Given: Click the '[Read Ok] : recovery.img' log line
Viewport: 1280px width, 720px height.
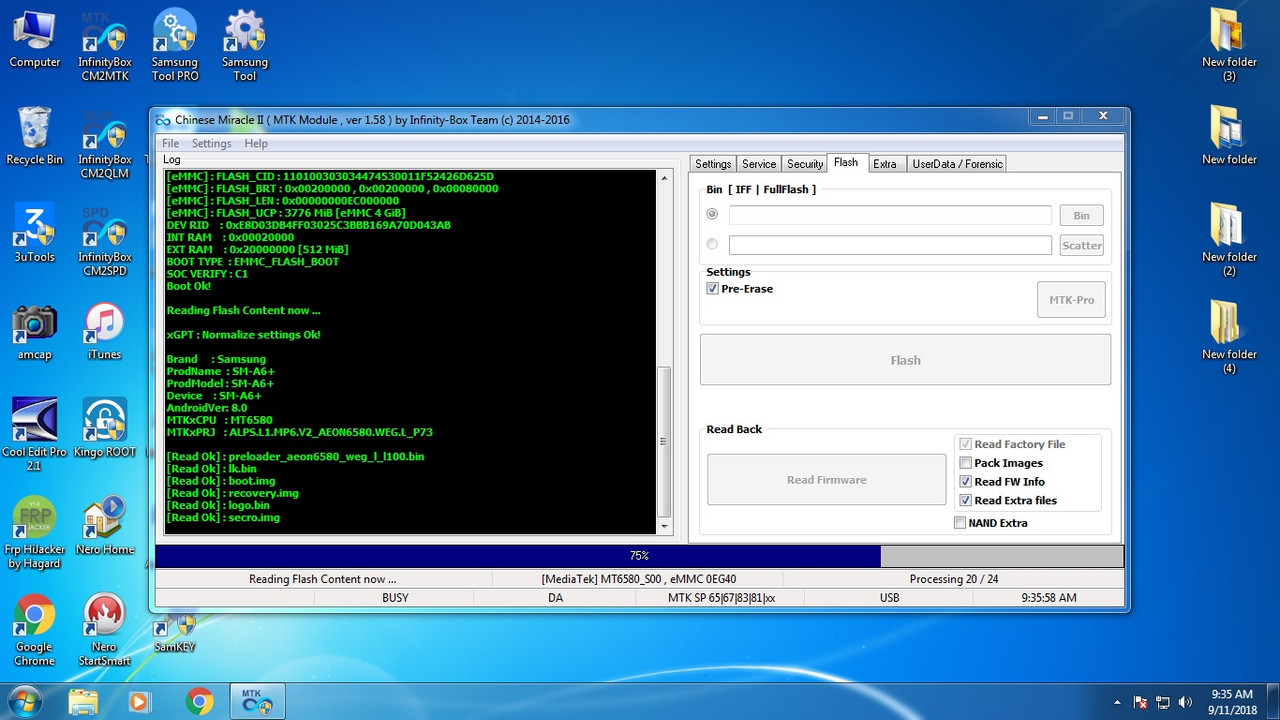Looking at the screenshot, I should [233, 493].
